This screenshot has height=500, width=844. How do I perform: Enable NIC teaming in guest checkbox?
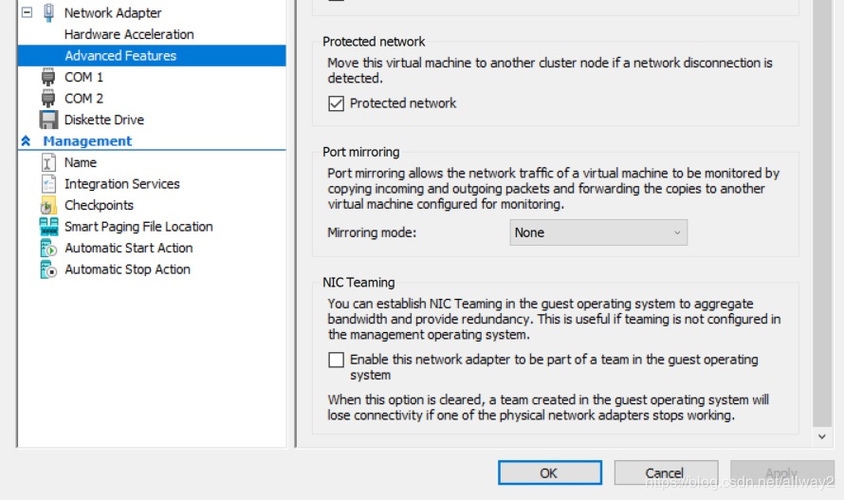(x=336, y=360)
